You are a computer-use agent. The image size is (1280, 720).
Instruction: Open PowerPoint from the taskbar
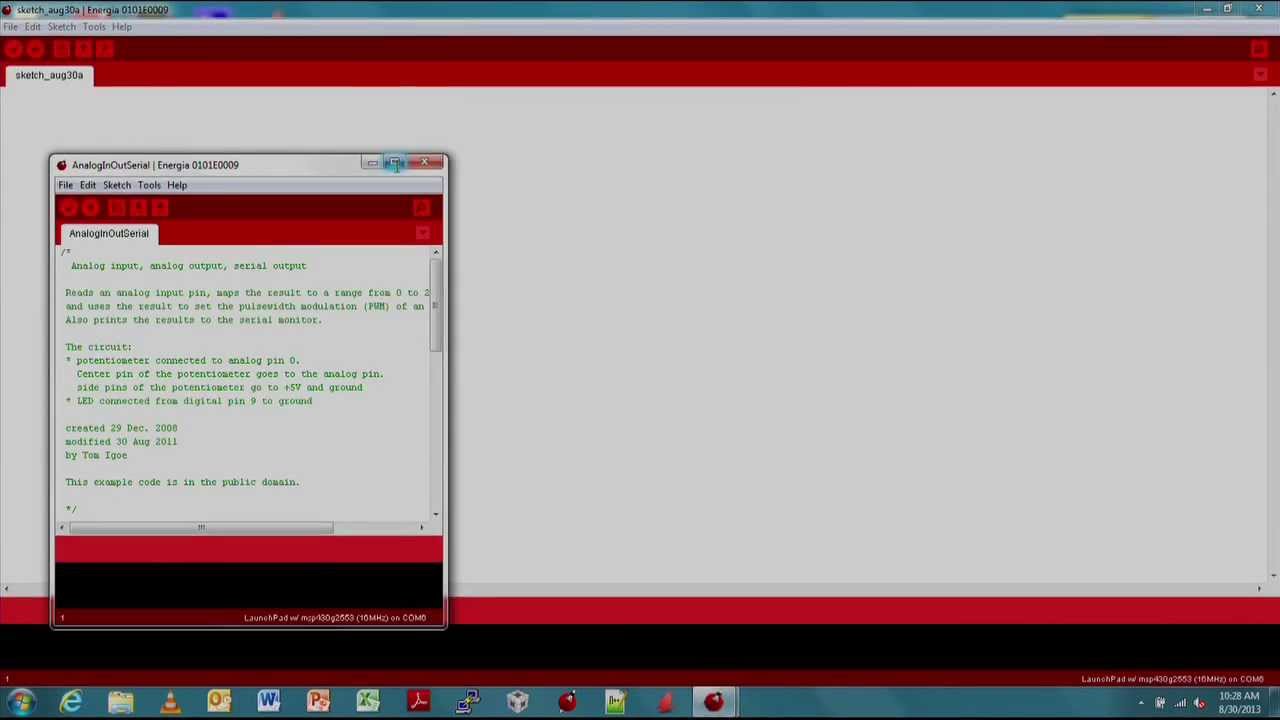[318, 702]
